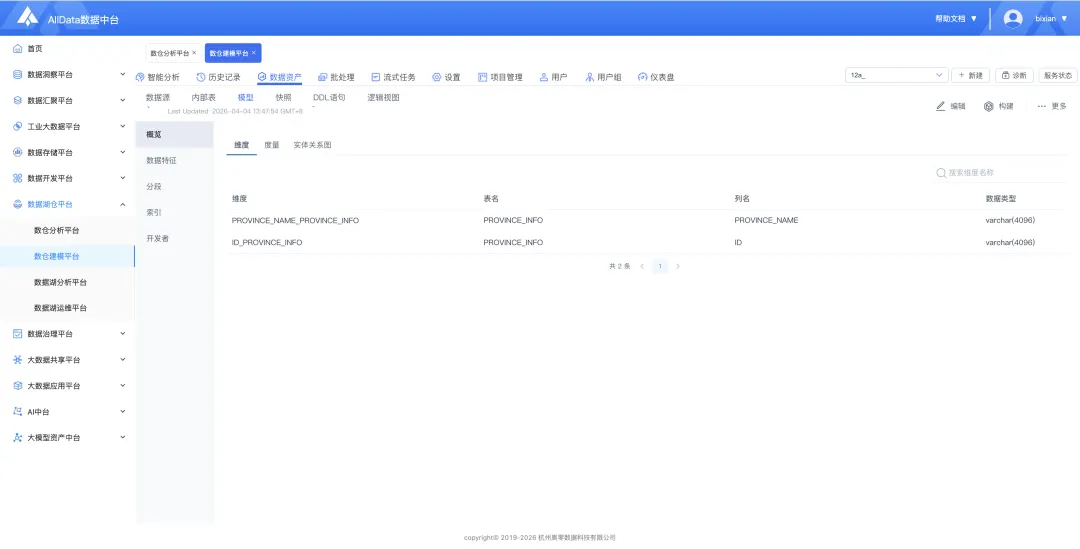
Task: Click the 数据湖仓平台 sidebar icon
Action: pos(18,205)
